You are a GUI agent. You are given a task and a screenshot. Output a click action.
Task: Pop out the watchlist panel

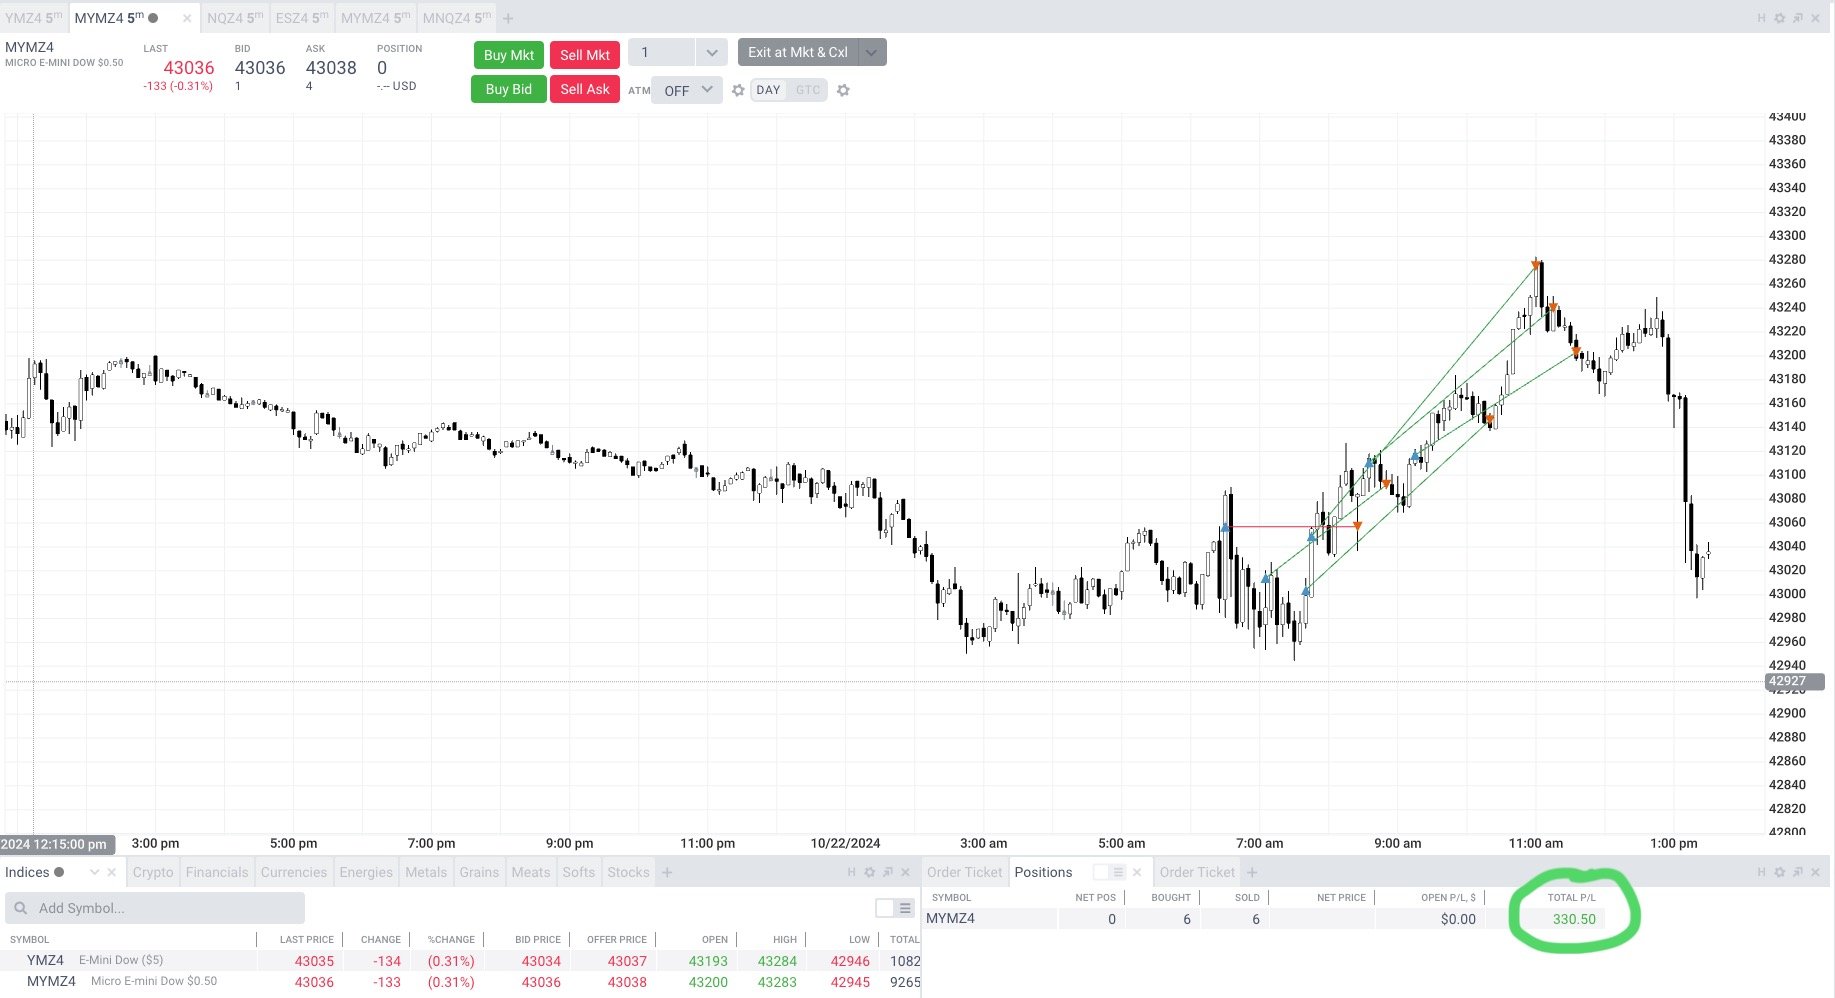887,872
